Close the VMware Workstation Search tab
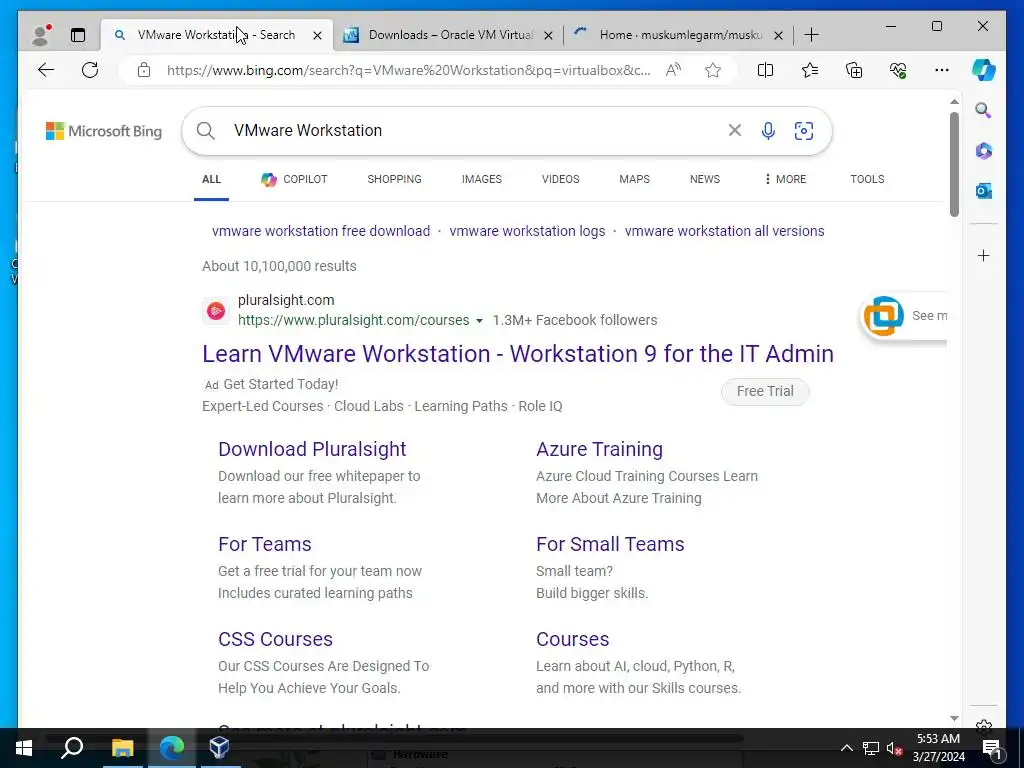Screen dimensions: 1024x768 point(317,35)
